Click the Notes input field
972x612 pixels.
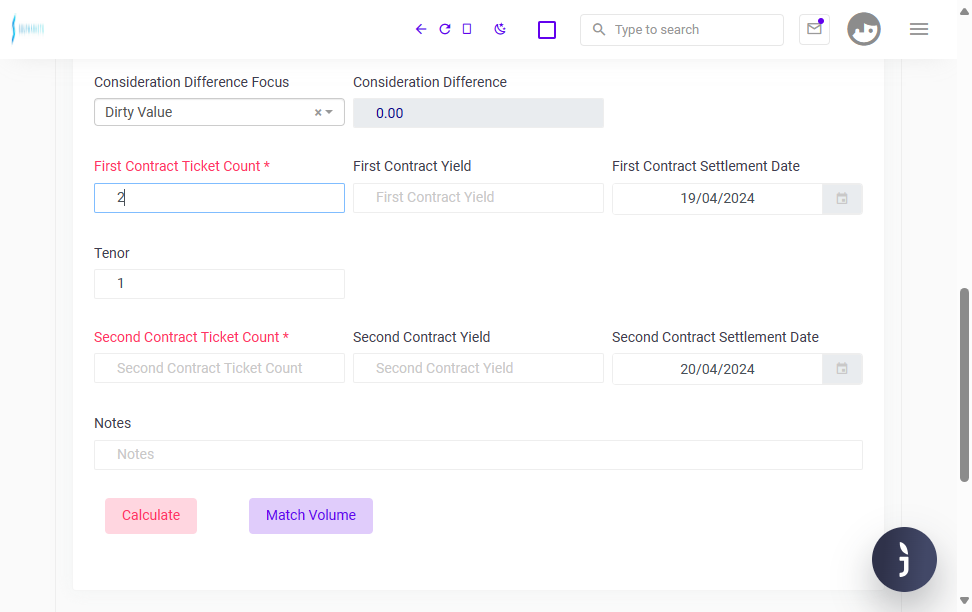pos(478,455)
